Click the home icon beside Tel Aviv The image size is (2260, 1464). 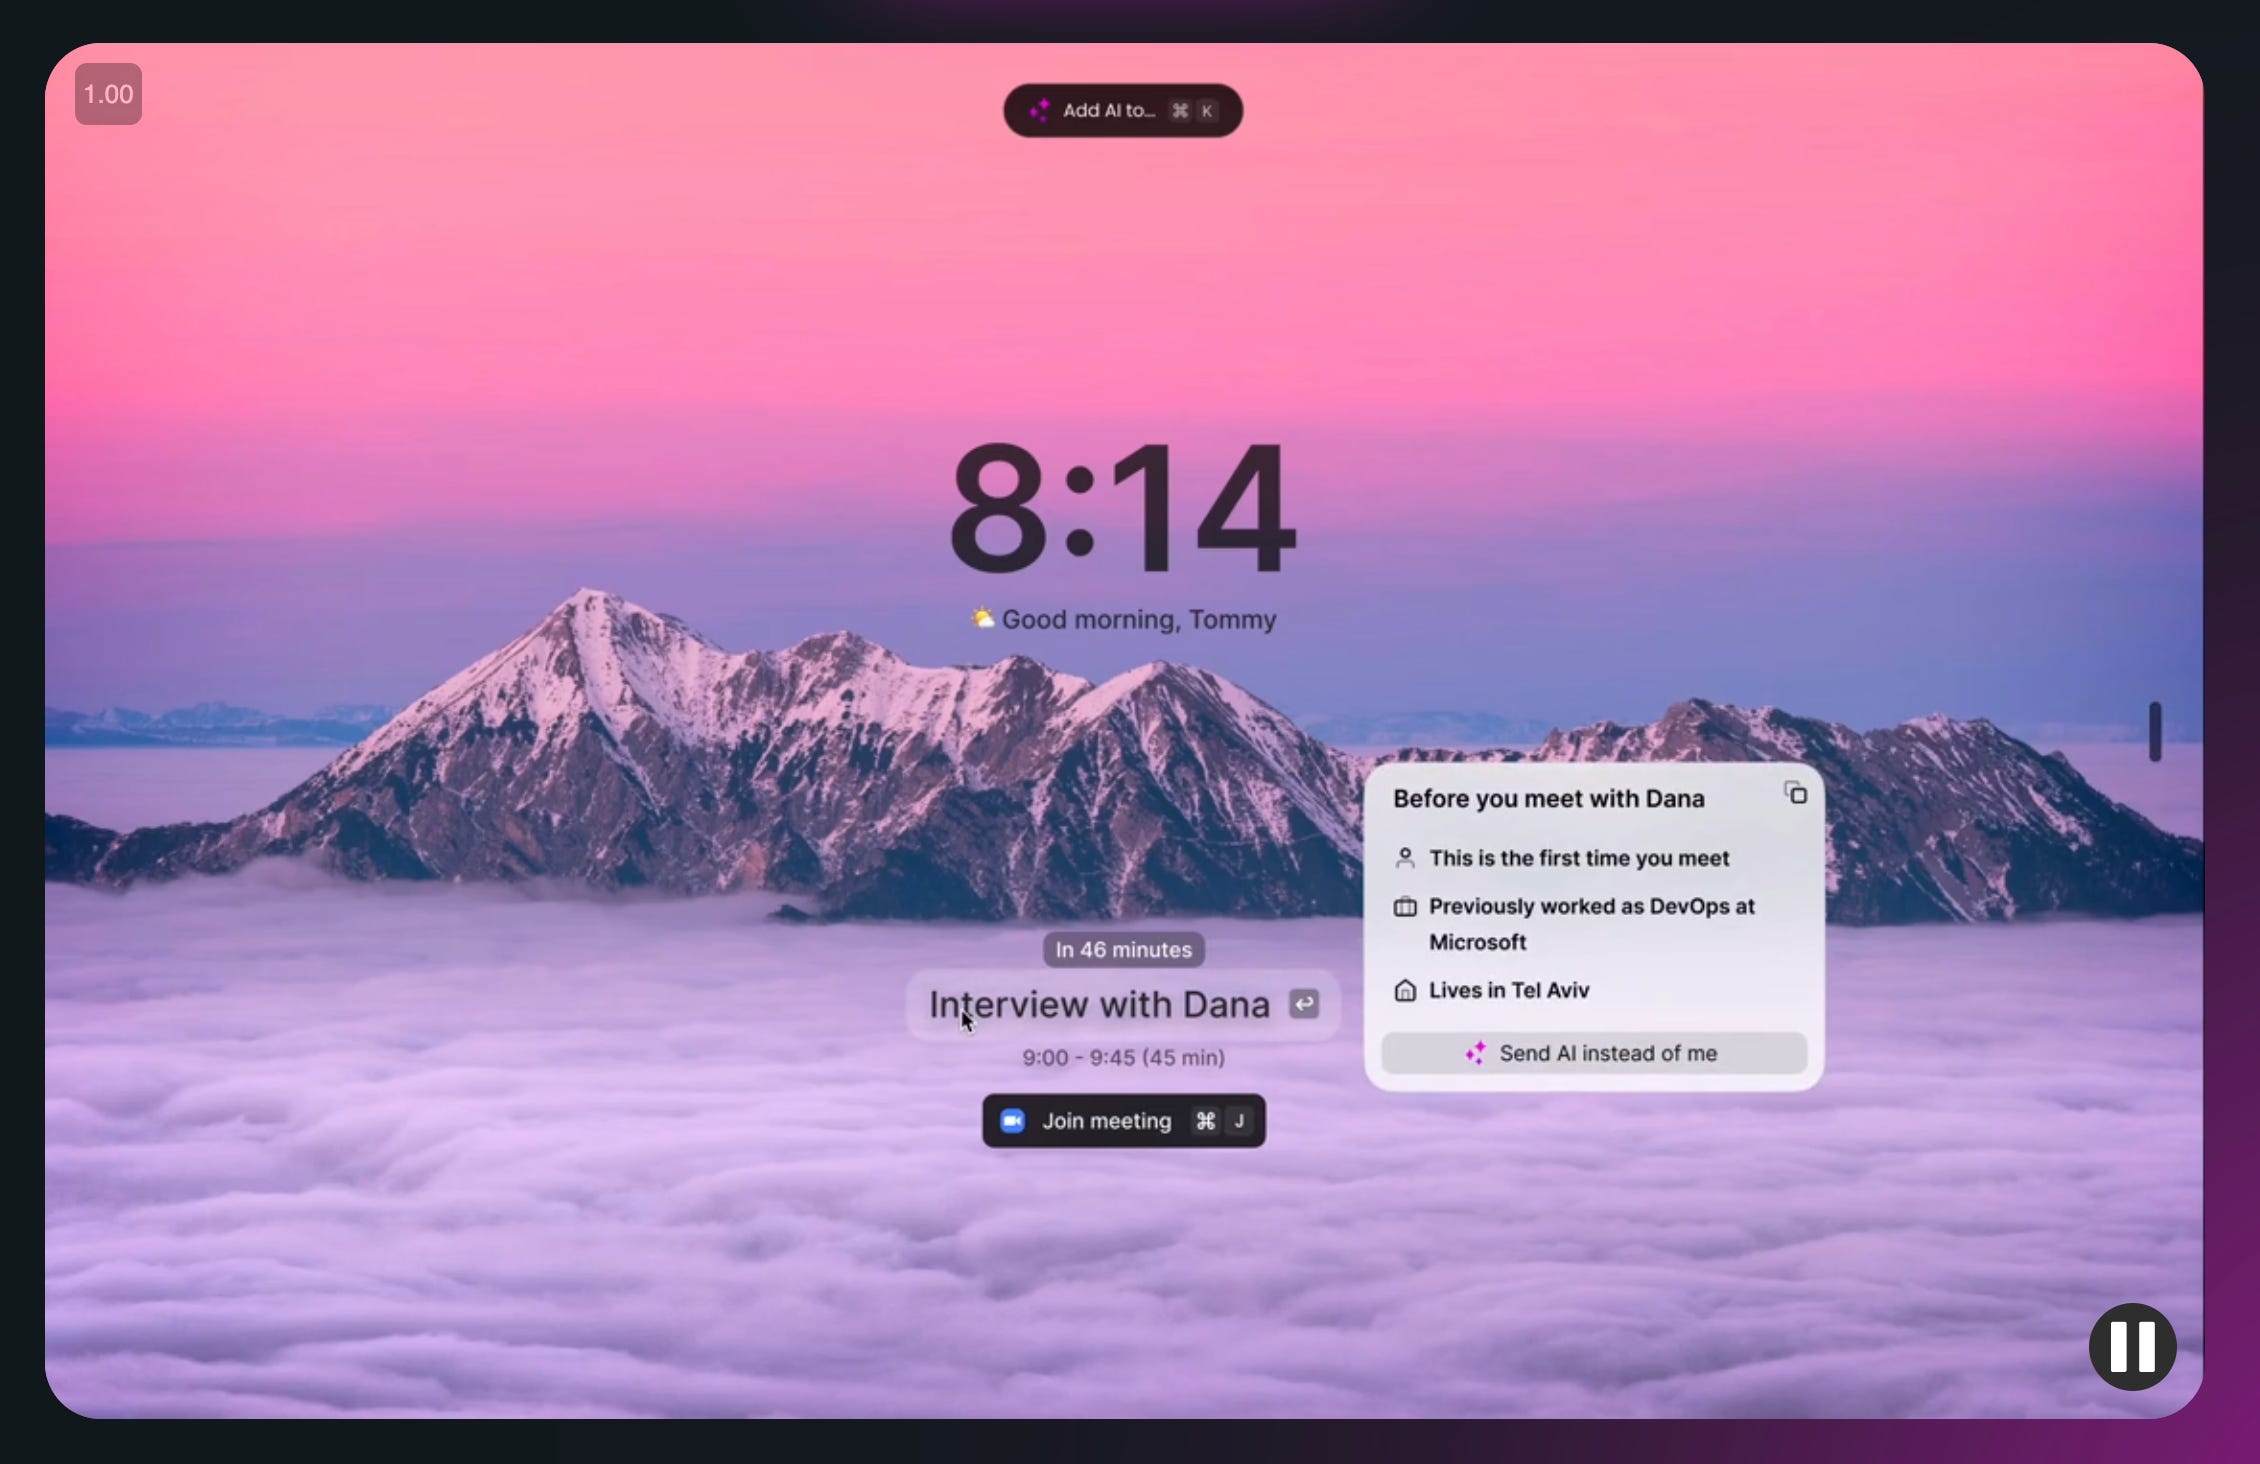click(1405, 991)
